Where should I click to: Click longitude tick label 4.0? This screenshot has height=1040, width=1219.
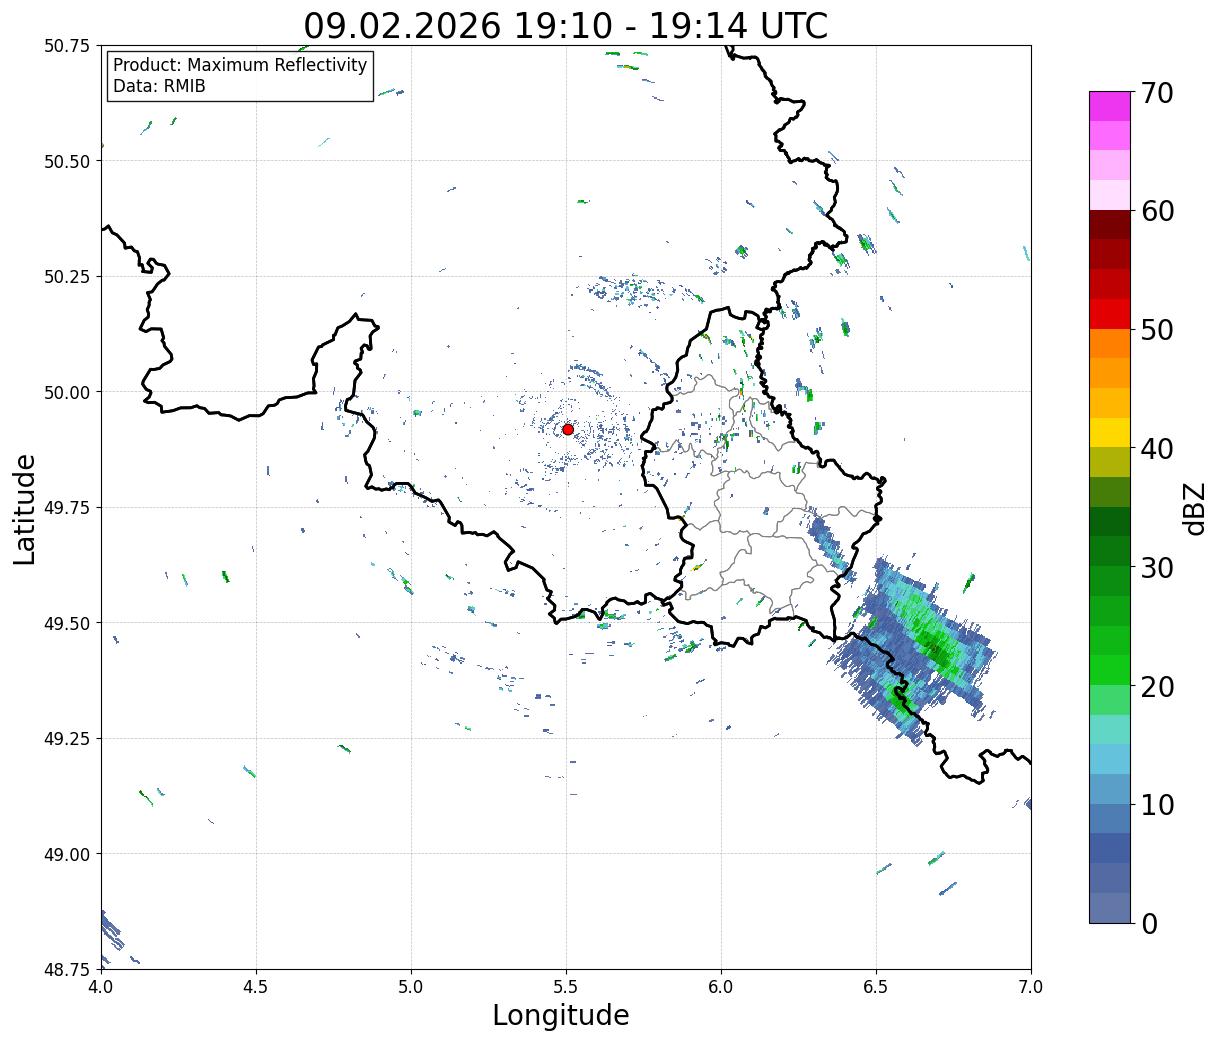[x=100, y=986]
